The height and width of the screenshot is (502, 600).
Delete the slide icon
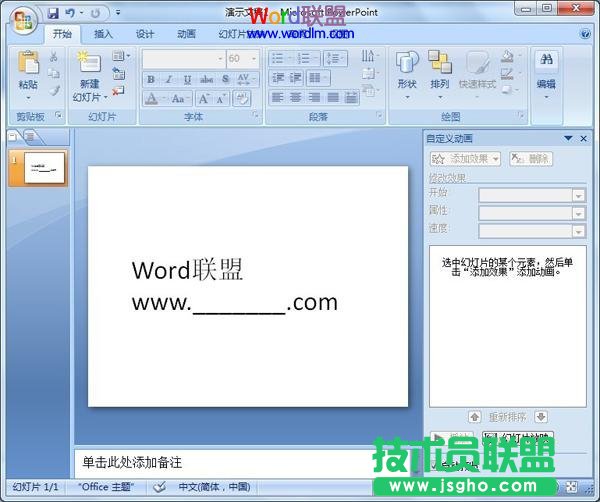[x=119, y=90]
